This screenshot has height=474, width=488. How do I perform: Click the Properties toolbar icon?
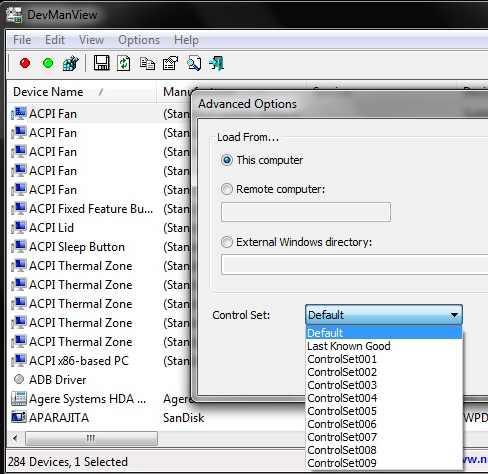[x=170, y=63]
